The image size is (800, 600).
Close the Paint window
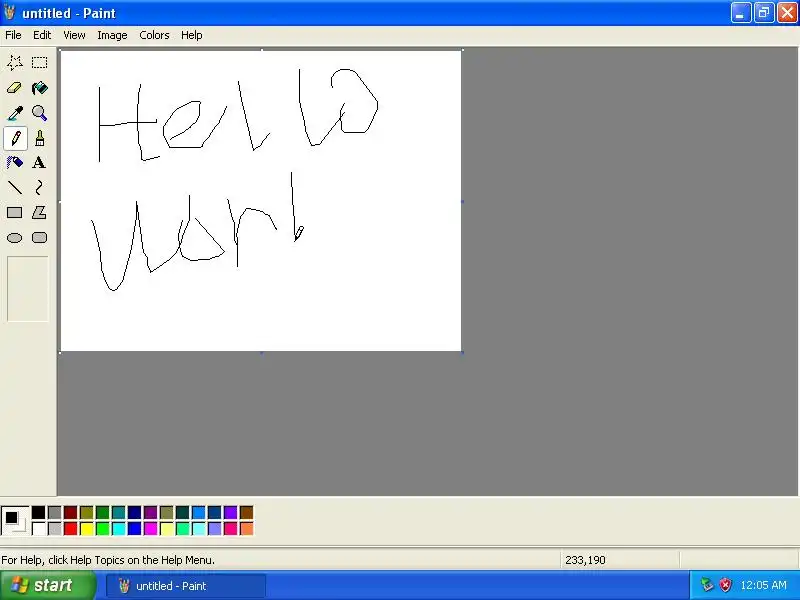click(787, 13)
